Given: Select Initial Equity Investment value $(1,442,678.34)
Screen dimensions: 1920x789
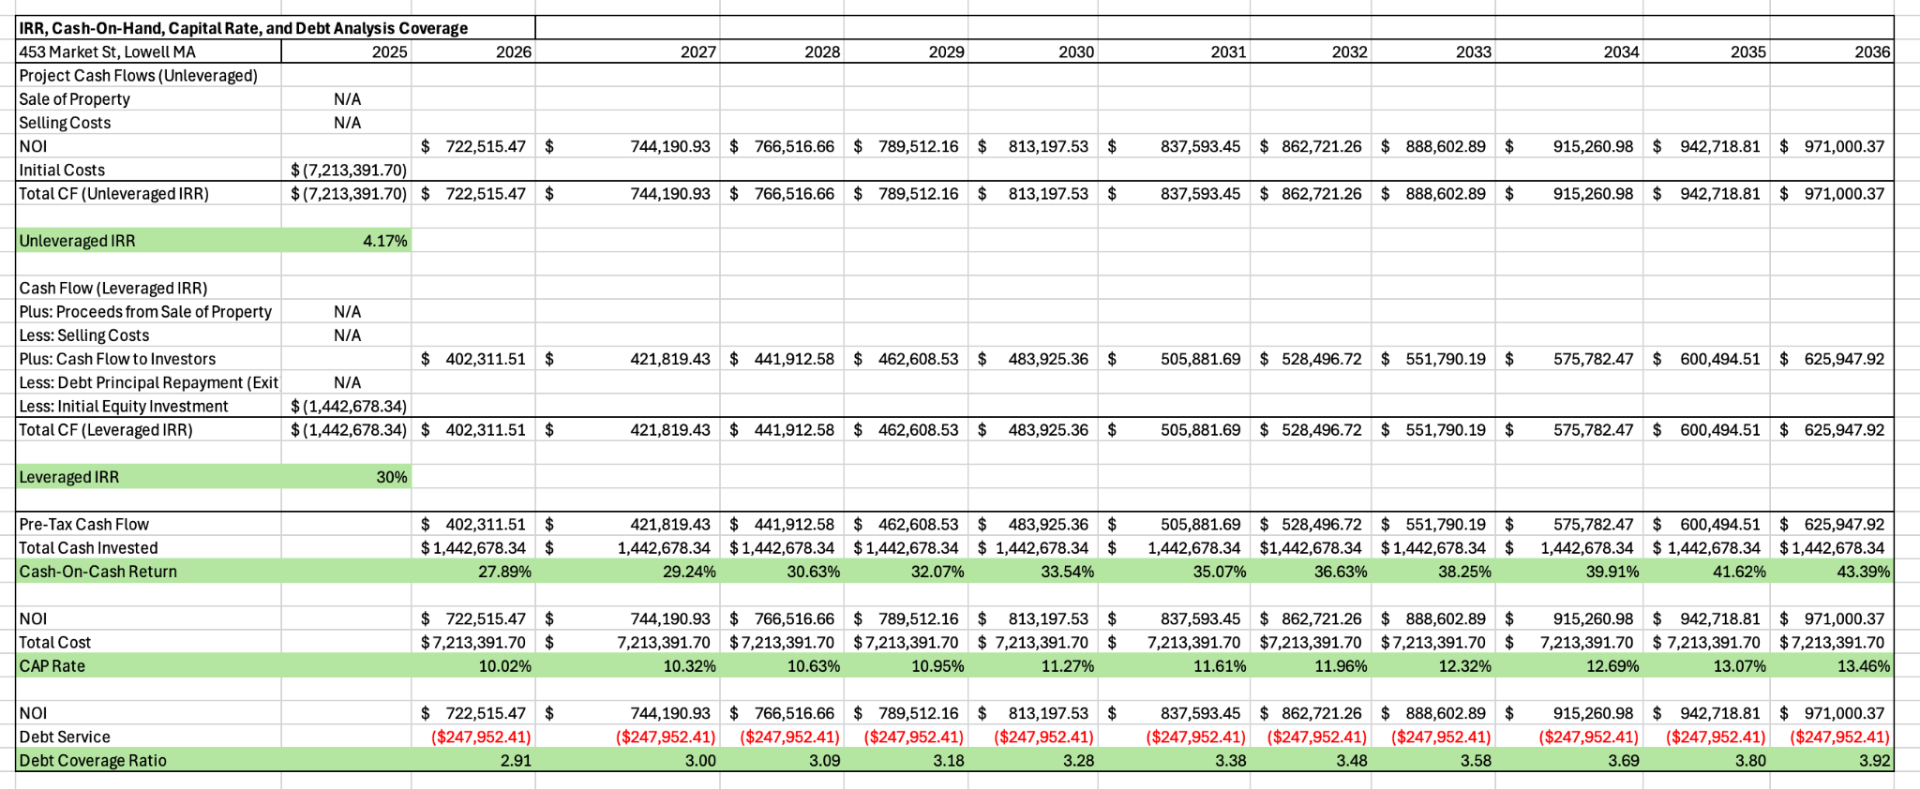Looking at the screenshot, I should tap(346, 407).
